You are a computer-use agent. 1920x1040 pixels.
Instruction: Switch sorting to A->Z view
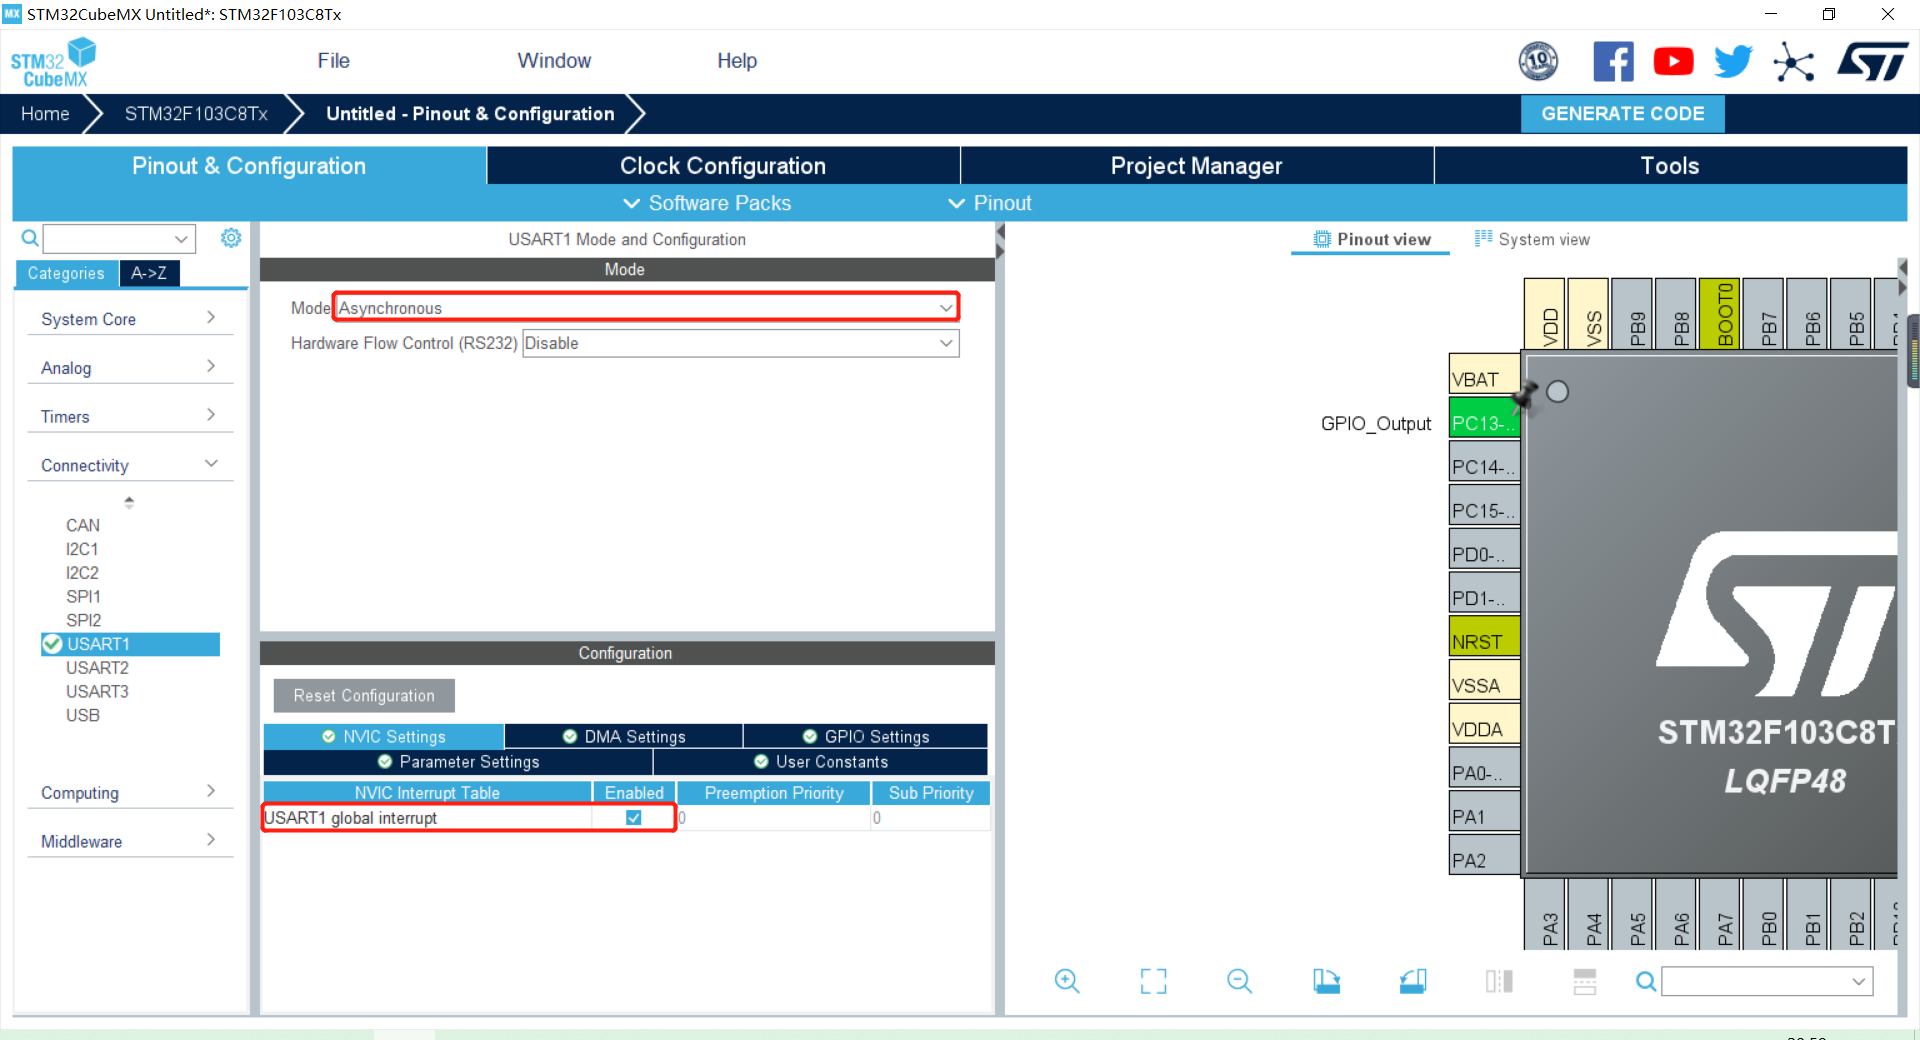pos(149,273)
